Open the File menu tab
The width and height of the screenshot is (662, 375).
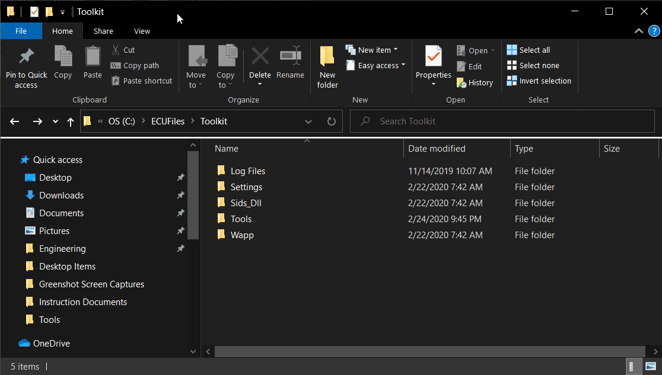pos(21,31)
